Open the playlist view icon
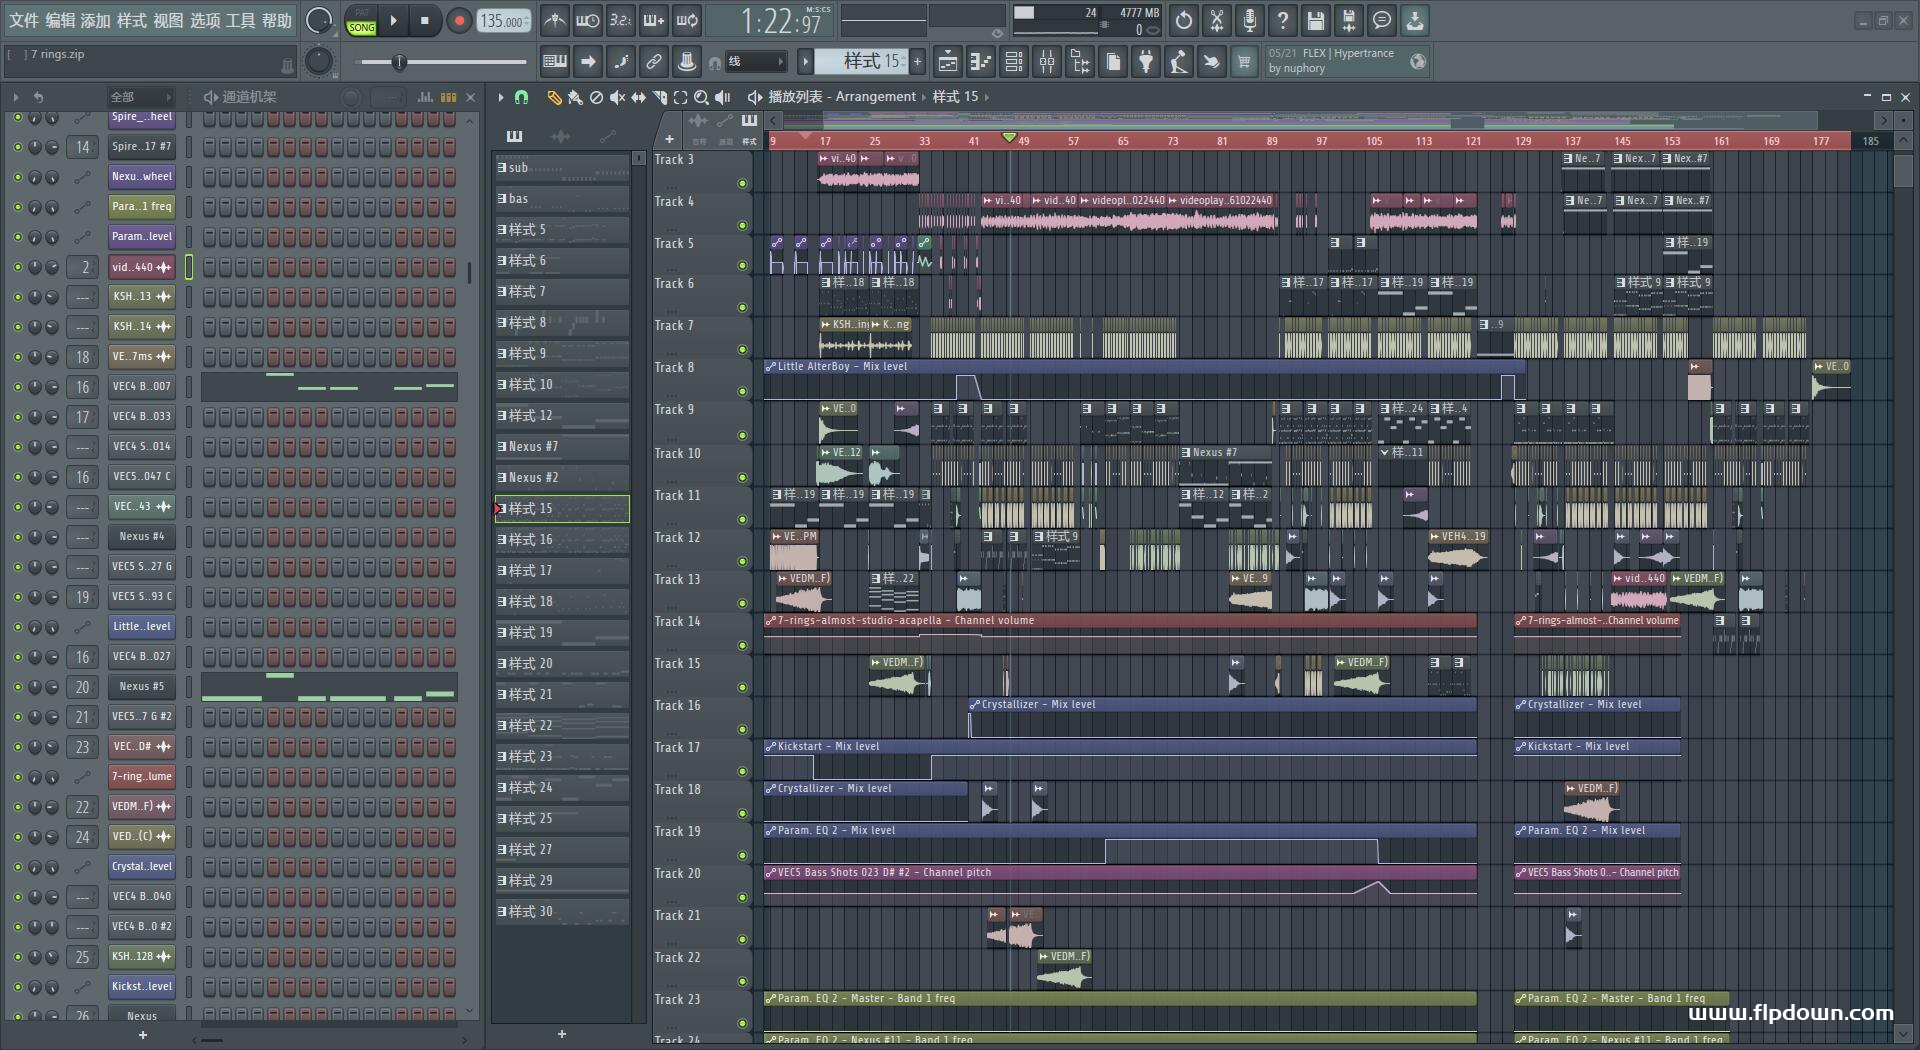Screen dimensions: 1920x1050 click(947, 62)
